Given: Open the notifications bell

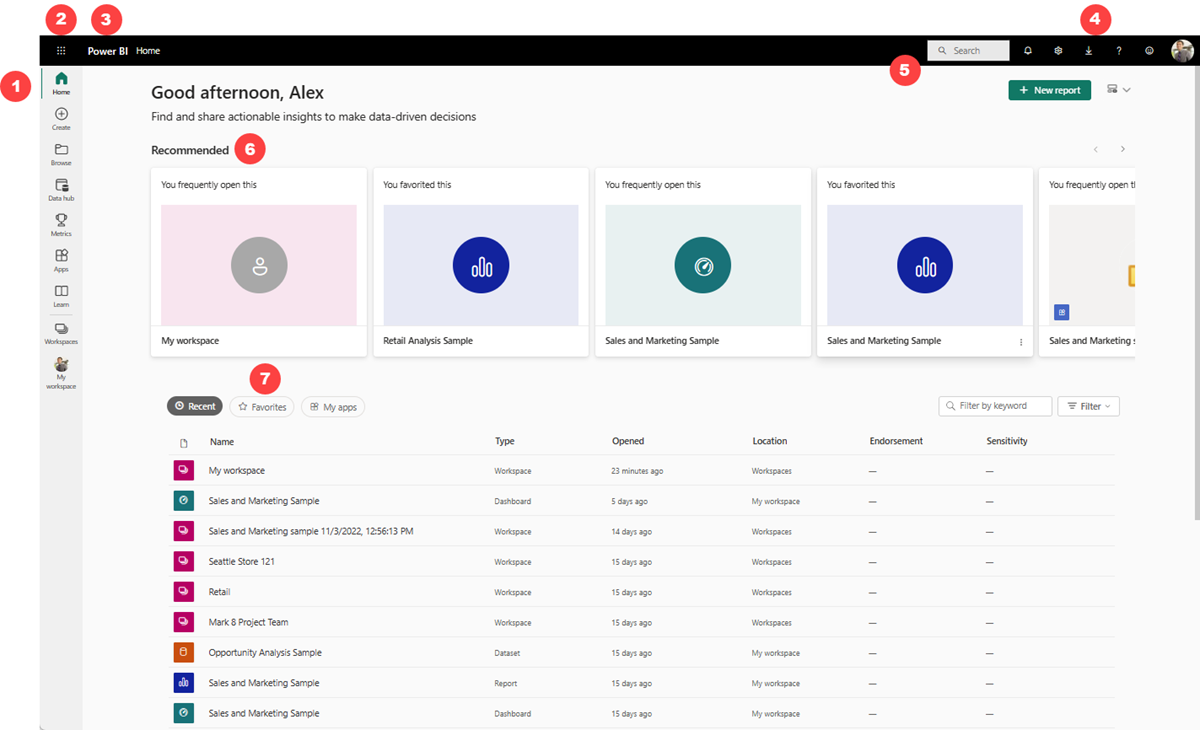Looking at the screenshot, I should [1028, 50].
